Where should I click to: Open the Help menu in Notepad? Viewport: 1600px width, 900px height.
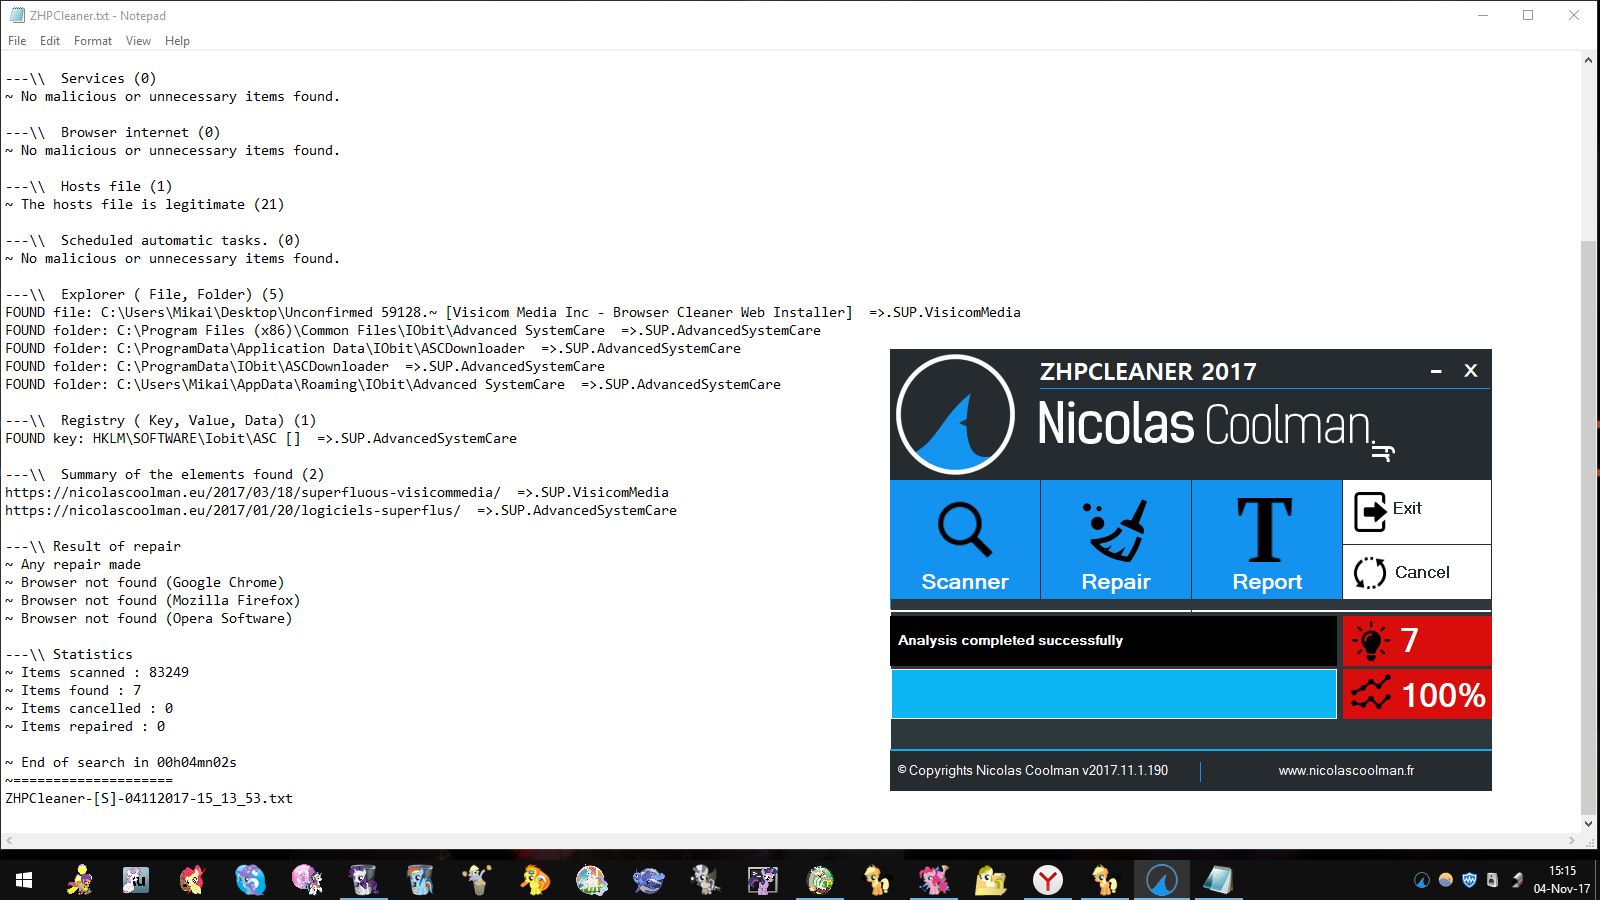click(x=177, y=41)
